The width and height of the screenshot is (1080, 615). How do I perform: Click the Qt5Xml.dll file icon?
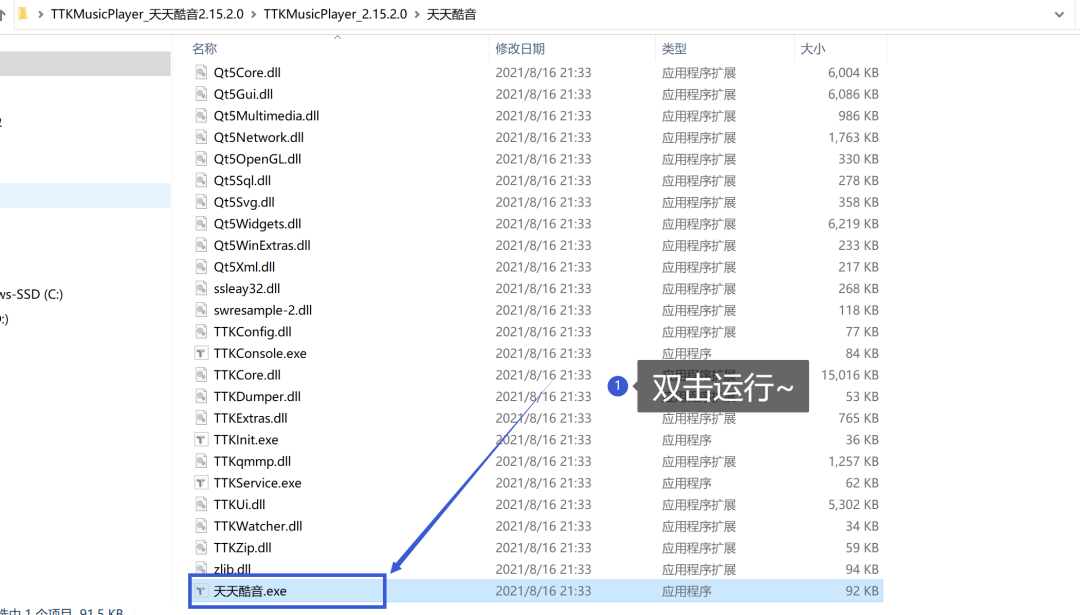coord(200,267)
